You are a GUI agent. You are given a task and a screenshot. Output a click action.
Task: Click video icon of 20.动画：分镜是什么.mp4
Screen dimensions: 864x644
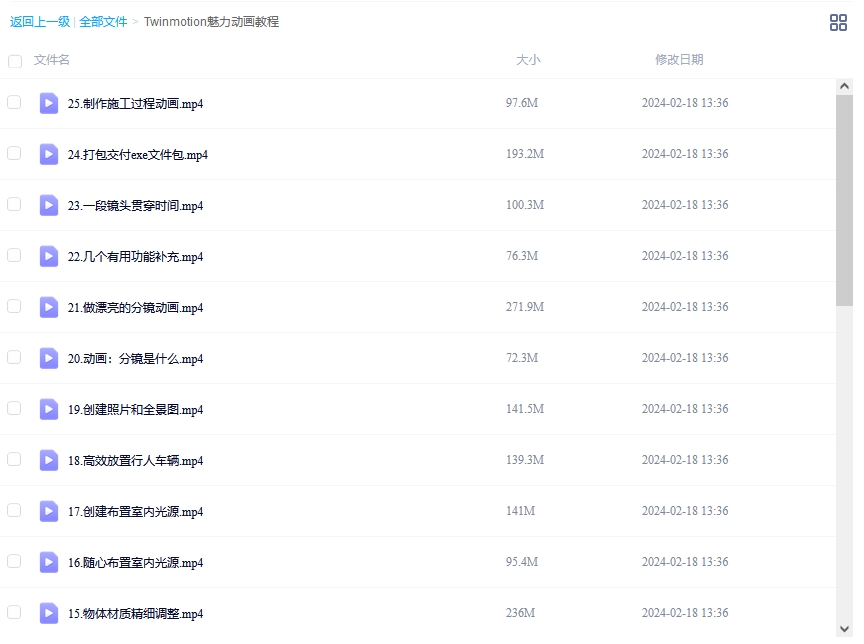click(48, 358)
